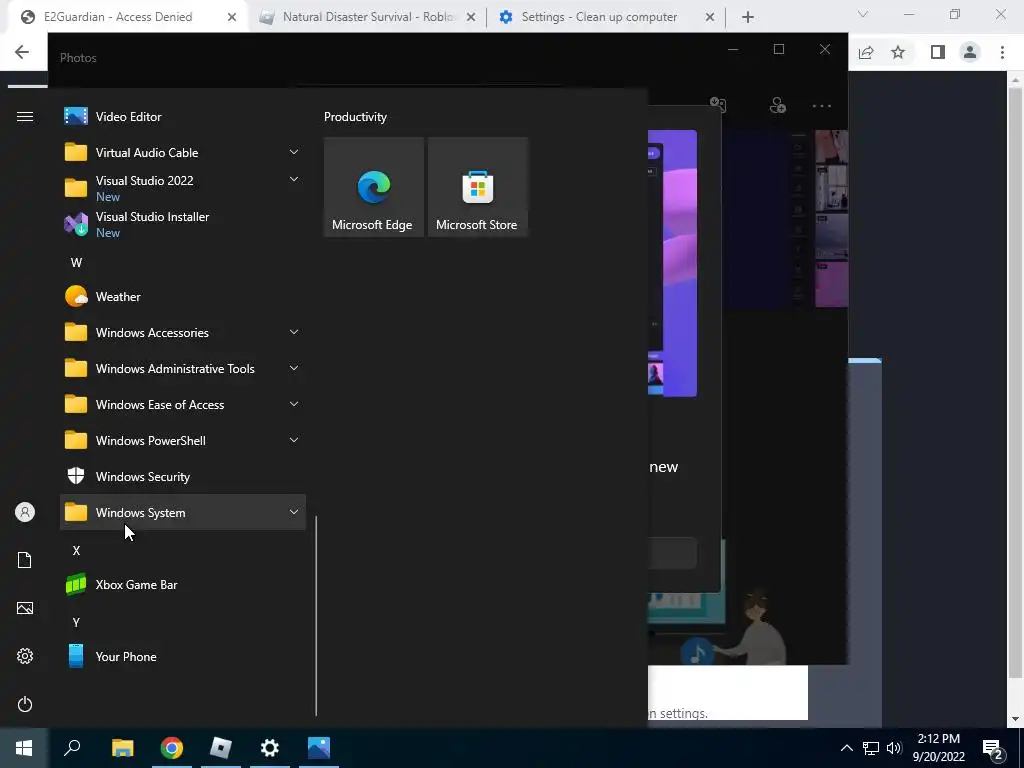Screen dimensions: 1024x768
Task: Click the Start menu app list scrollbar
Action: [x=316, y=616]
